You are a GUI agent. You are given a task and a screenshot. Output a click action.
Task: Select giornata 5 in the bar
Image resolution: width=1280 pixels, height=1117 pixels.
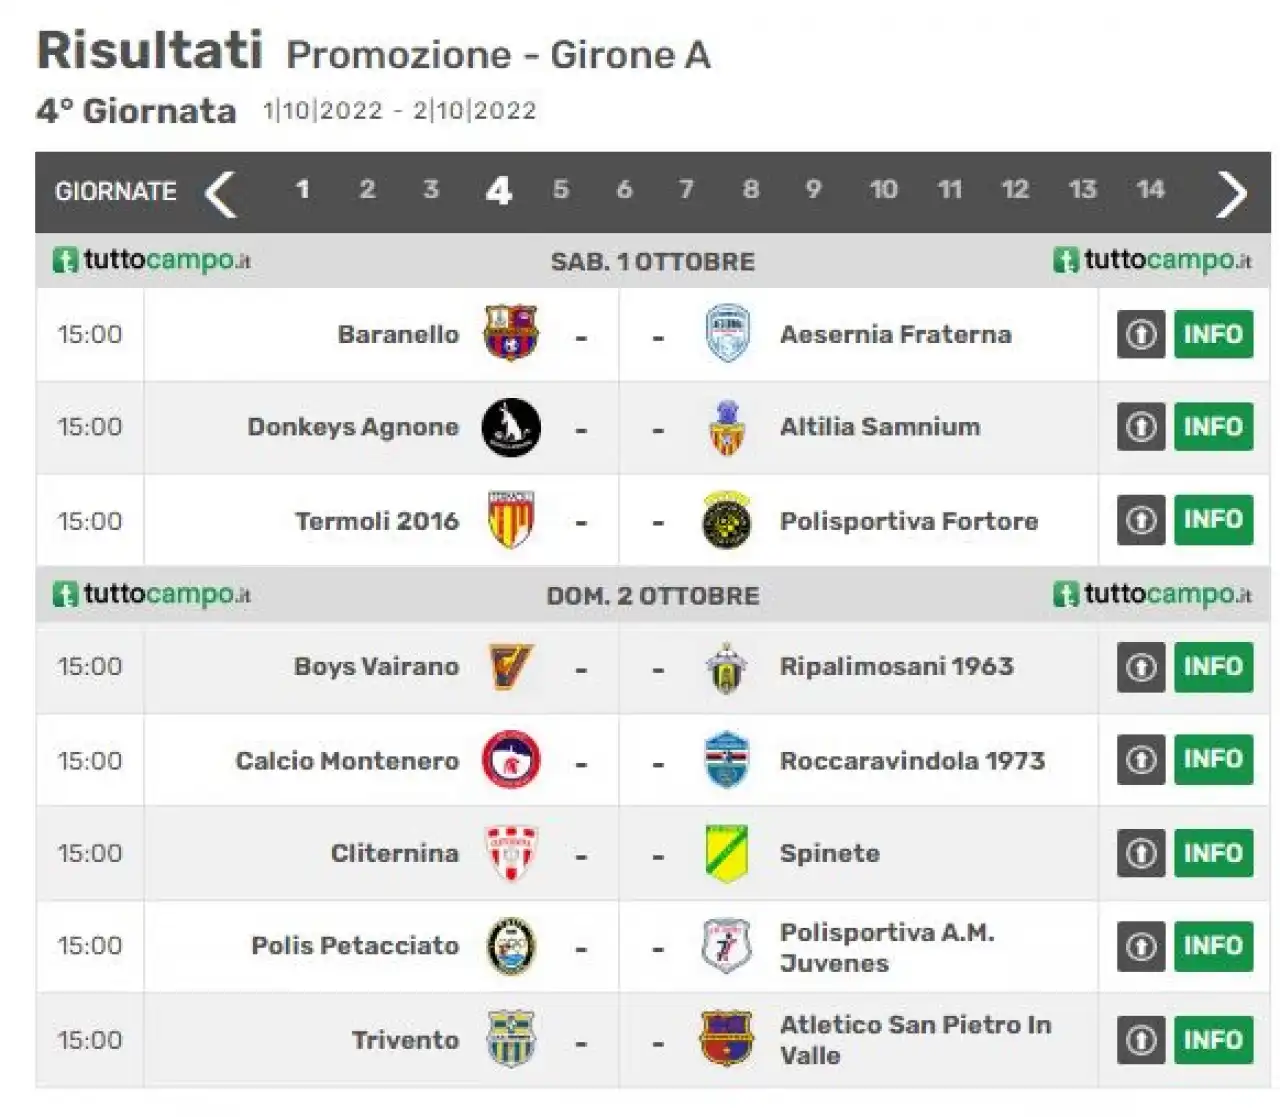point(561,190)
